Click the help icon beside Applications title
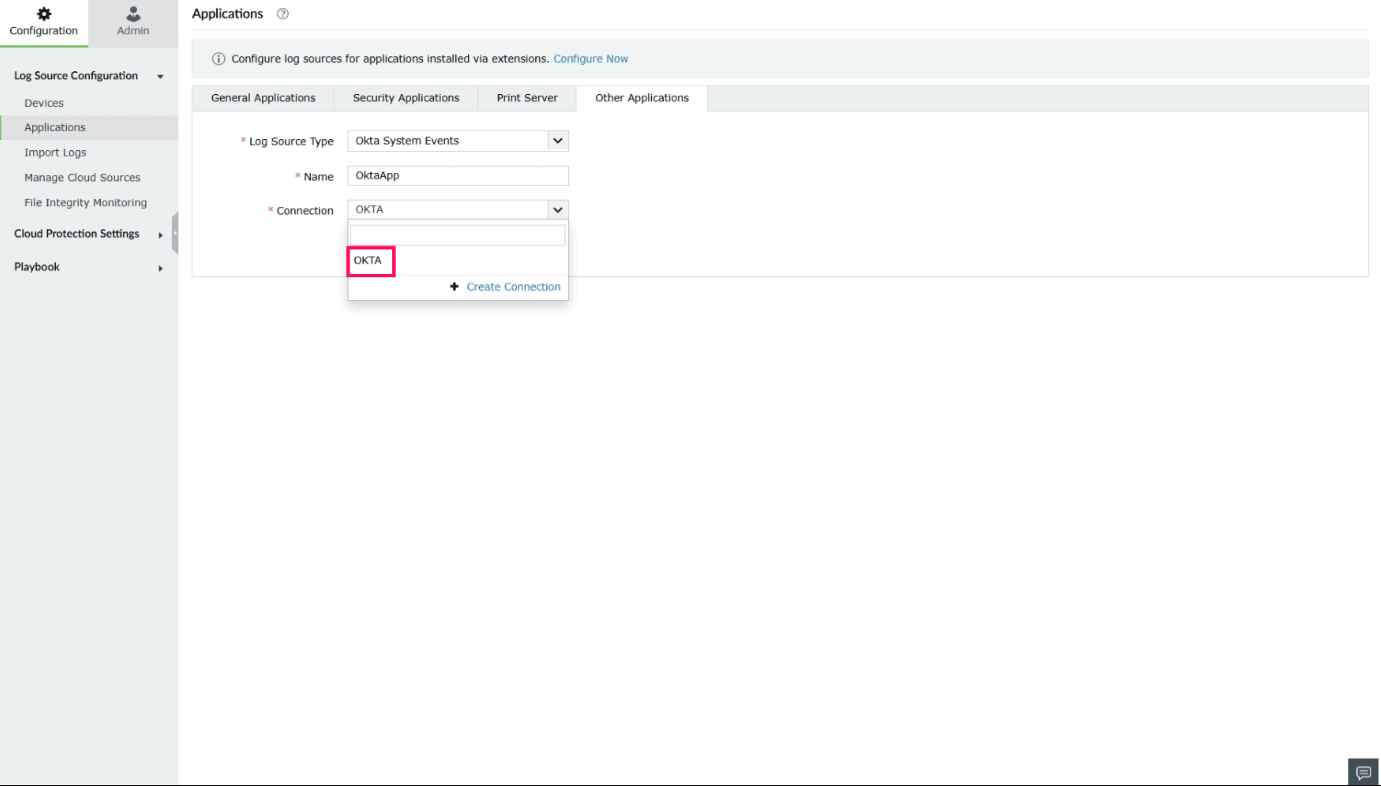This screenshot has width=1381, height=786. (x=282, y=14)
